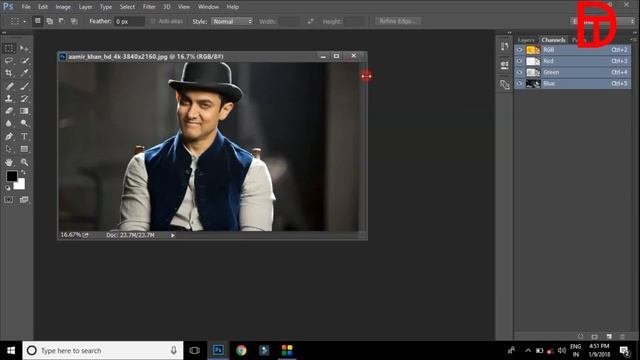Screen dimensions: 640x360
Task: Switch to the Layers tab
Action: point(526,40)
